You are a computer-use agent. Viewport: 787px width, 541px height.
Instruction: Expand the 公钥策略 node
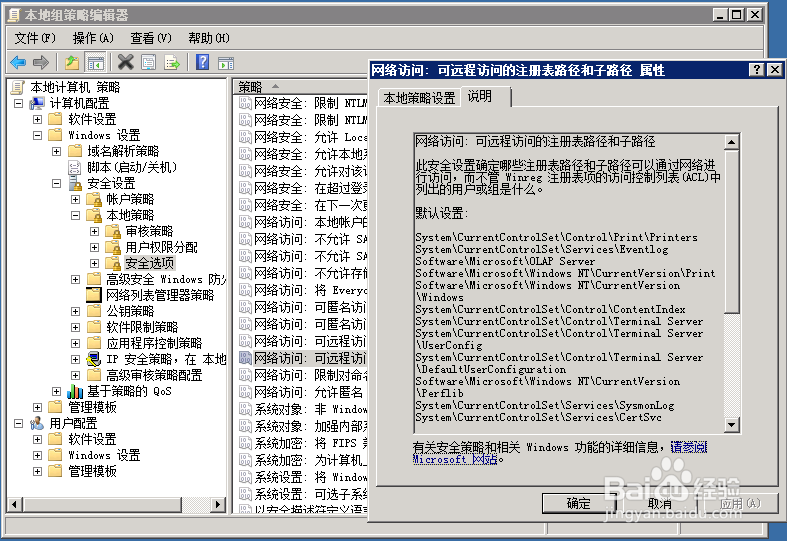(76, 311)
